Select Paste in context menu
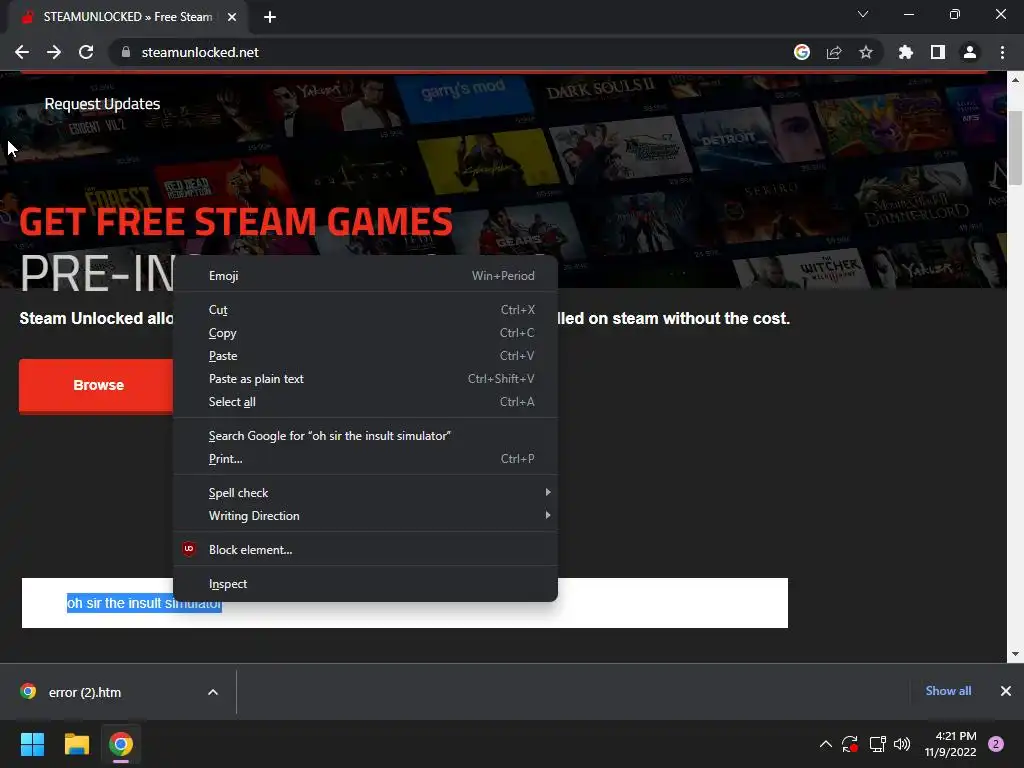This screenshot has width=1024, height=768. pos(365,355)
